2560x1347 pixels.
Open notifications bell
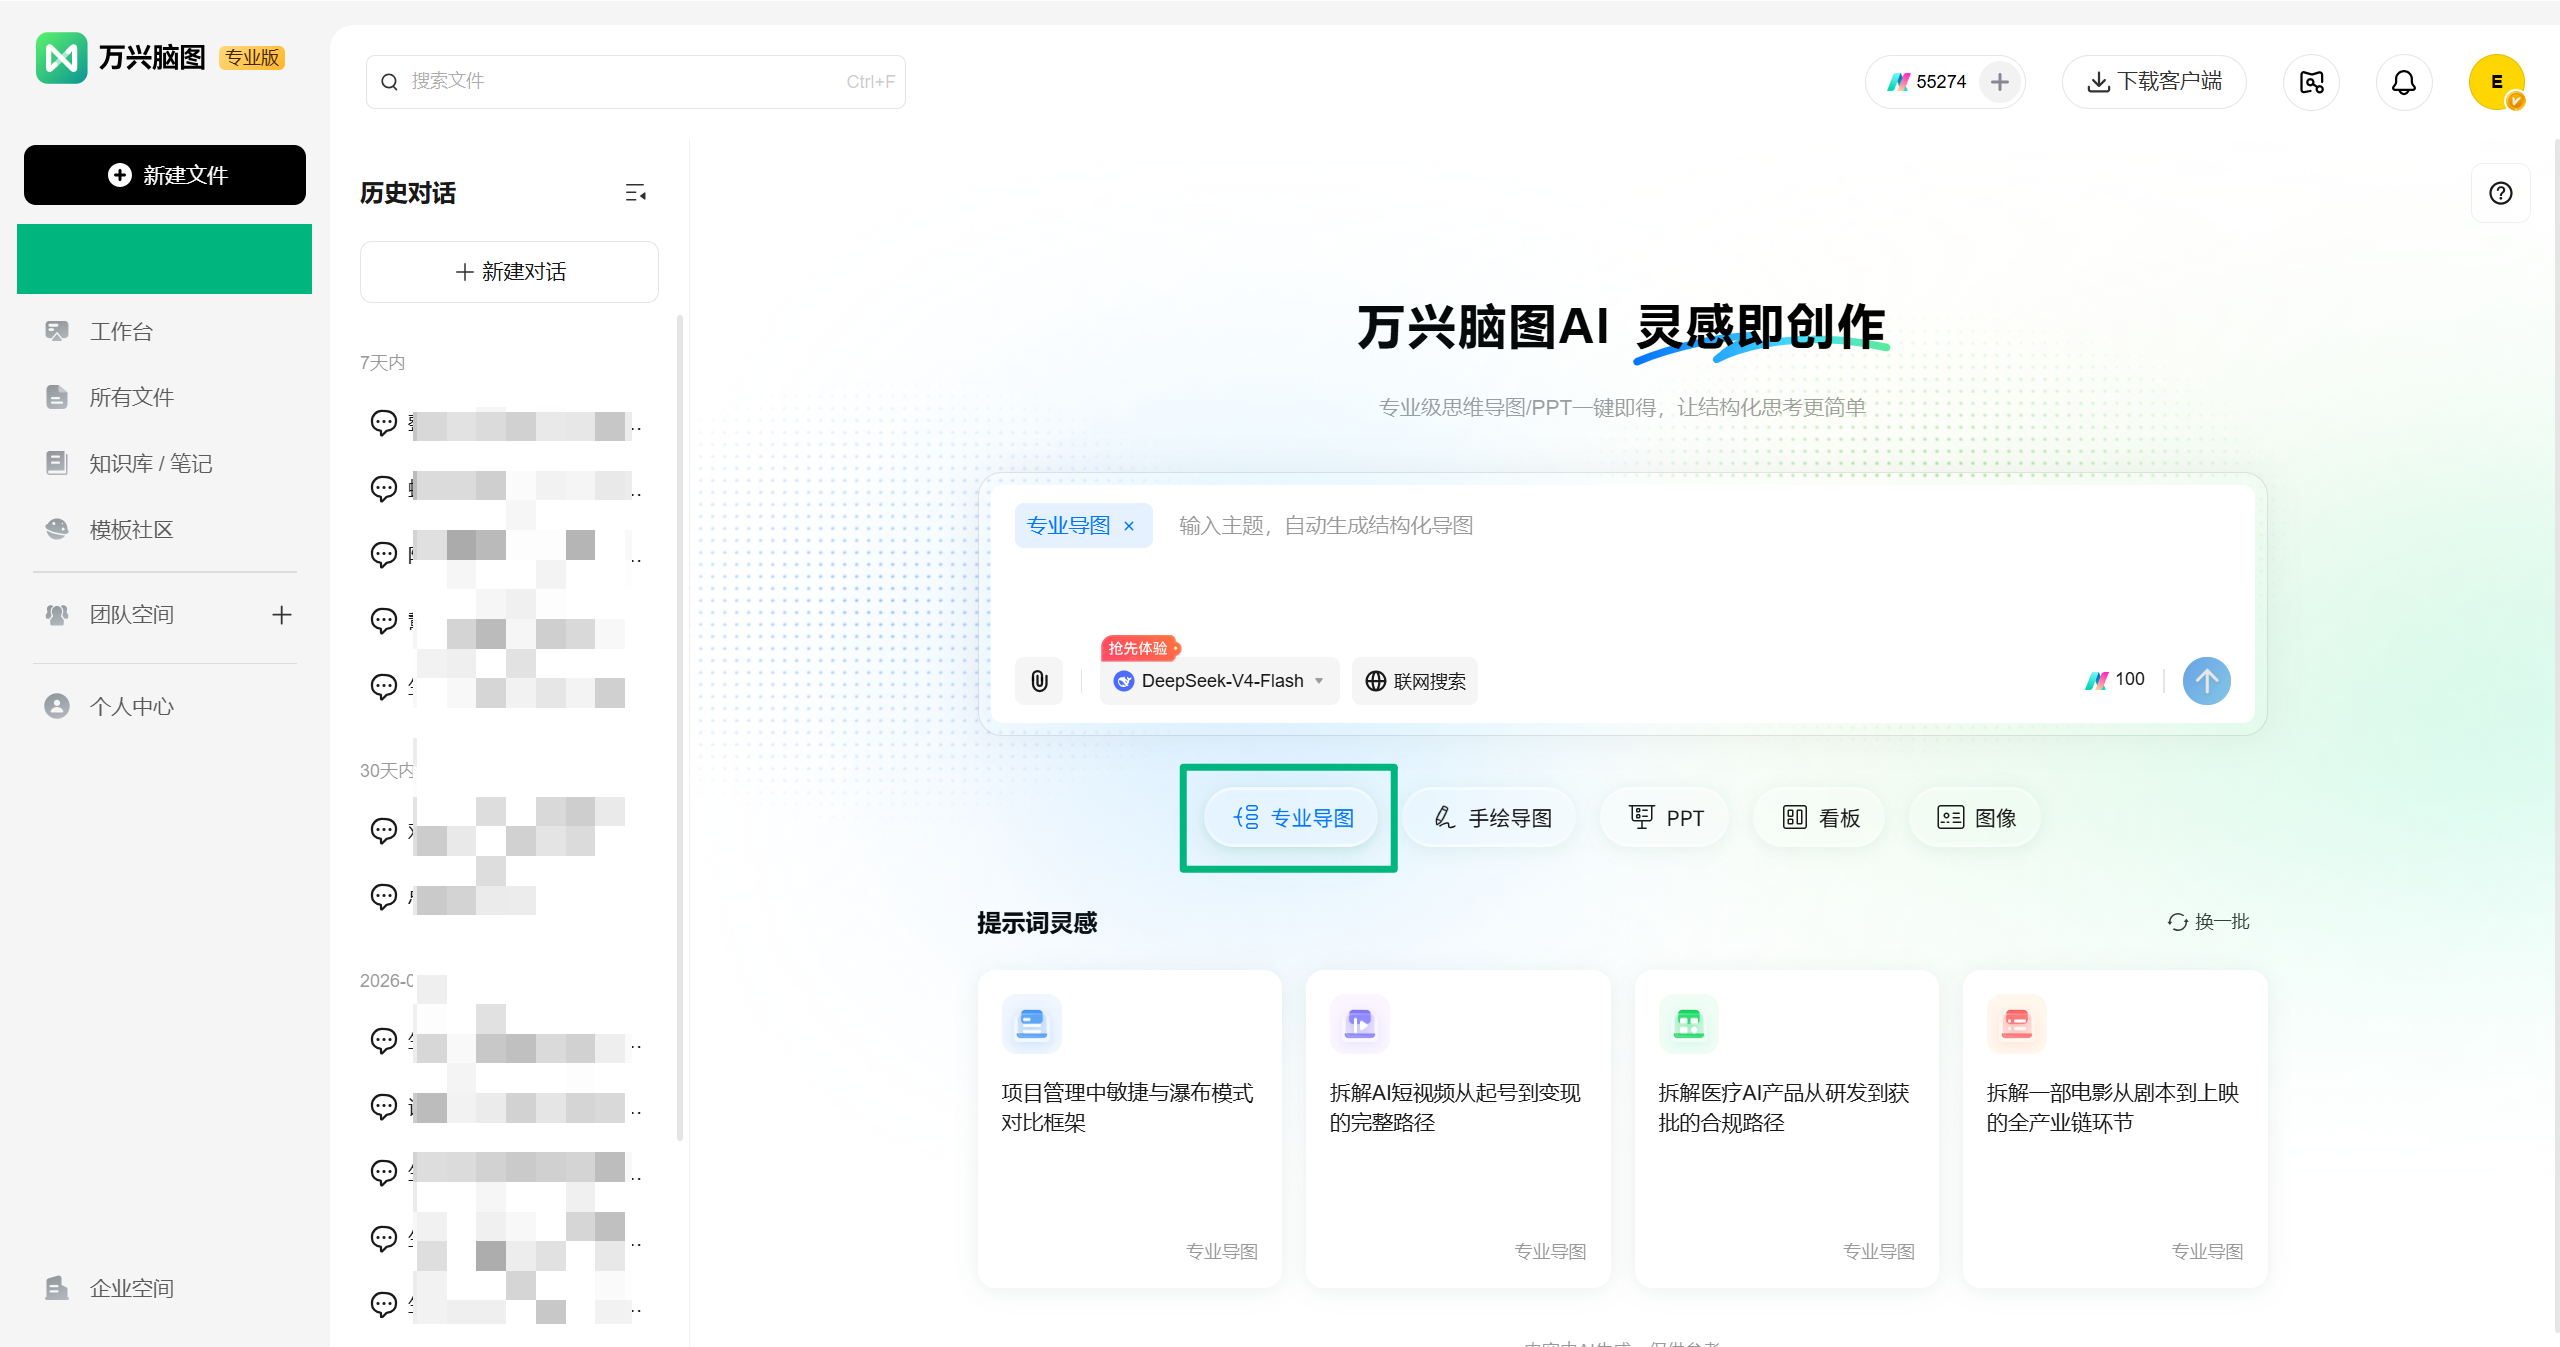[2404, 82]
